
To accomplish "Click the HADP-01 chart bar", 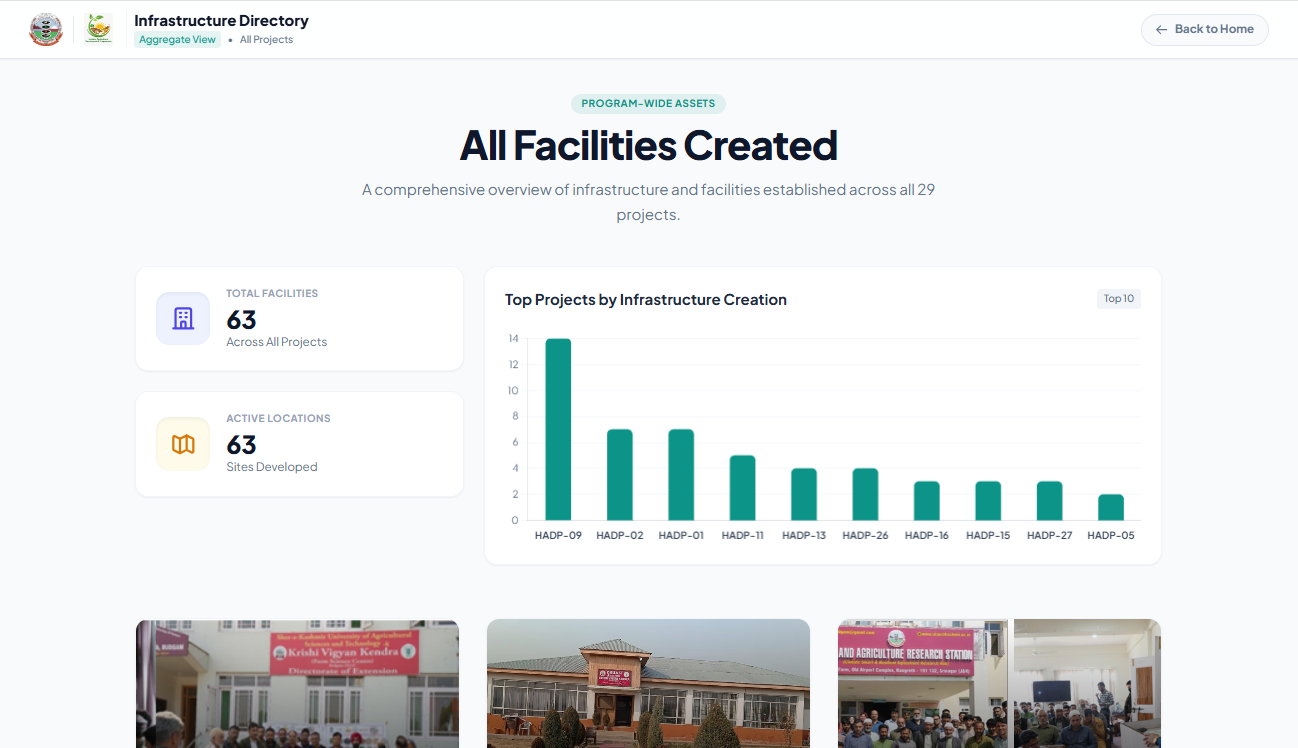I will [x=681, y=475].
